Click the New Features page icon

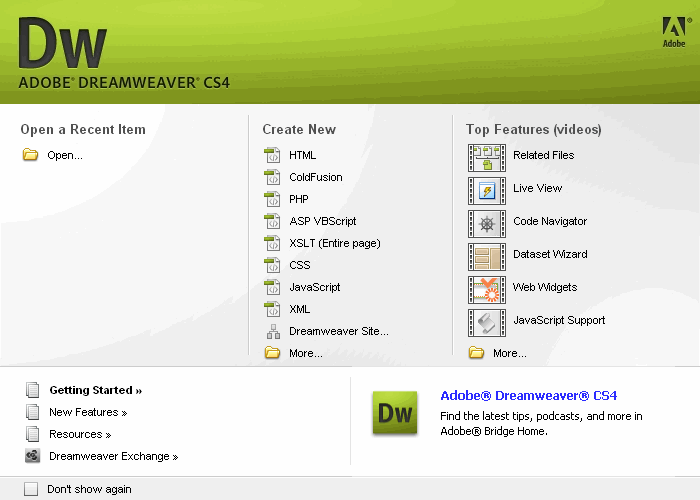coord(33,412)
